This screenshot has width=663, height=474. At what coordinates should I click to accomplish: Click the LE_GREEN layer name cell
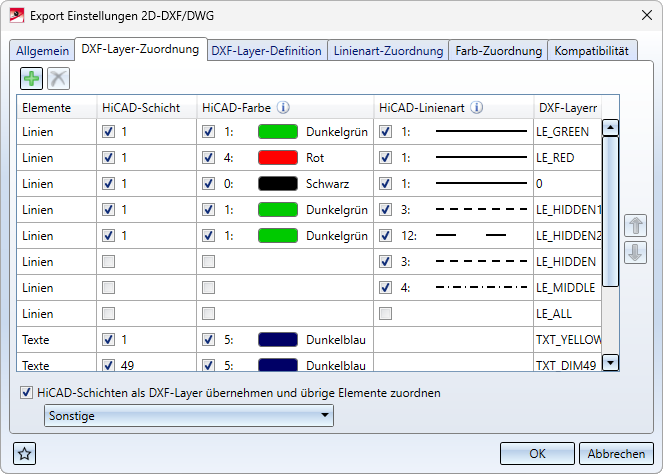tap(567, 132)
